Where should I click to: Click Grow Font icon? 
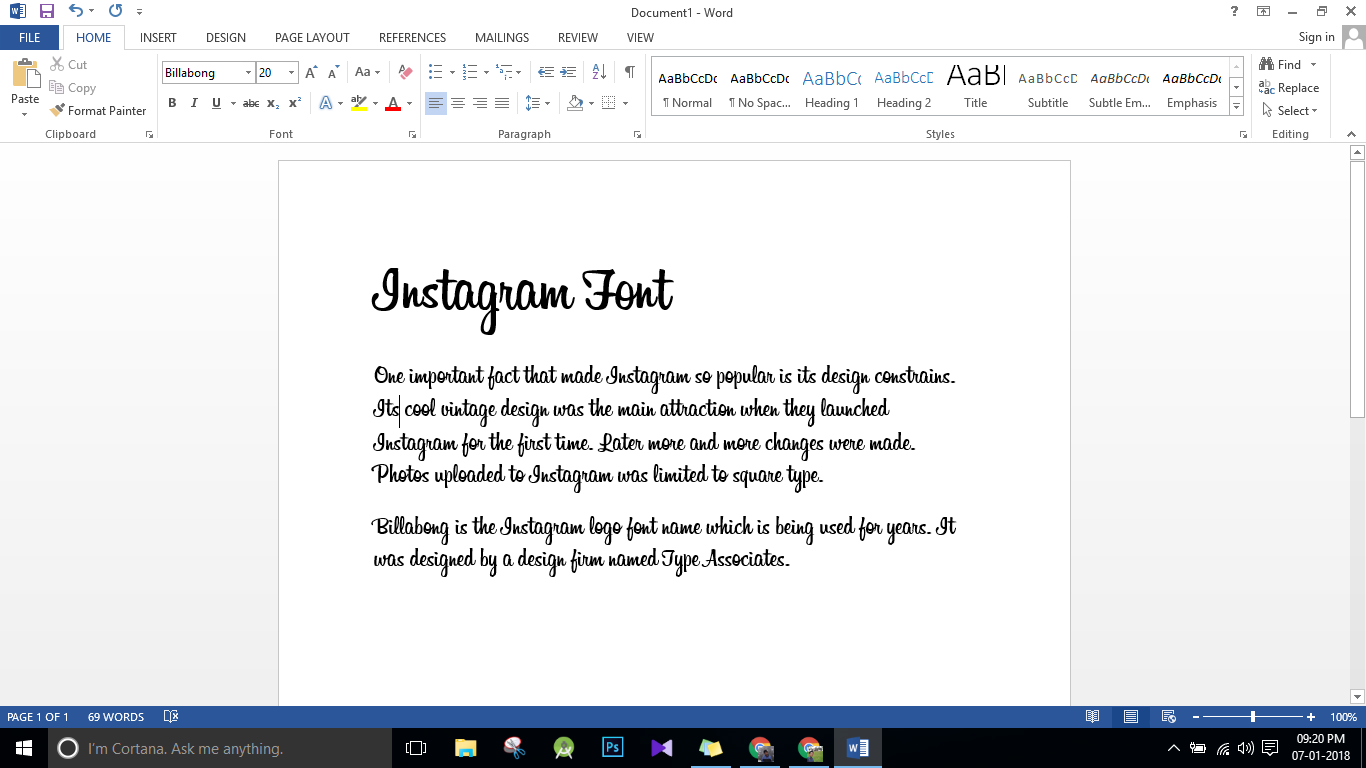[x=311, y=72]
